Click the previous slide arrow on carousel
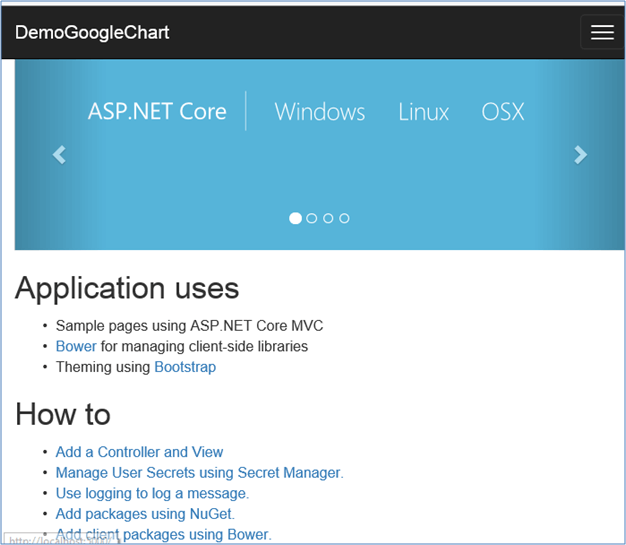 (x=59, y=155)
